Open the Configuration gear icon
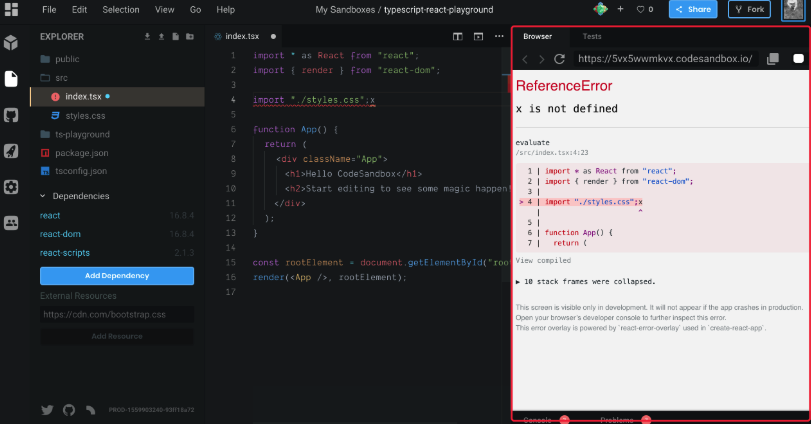Image resolution: width=811 pixels, height=424 pixels. click(x=11, y=187)
